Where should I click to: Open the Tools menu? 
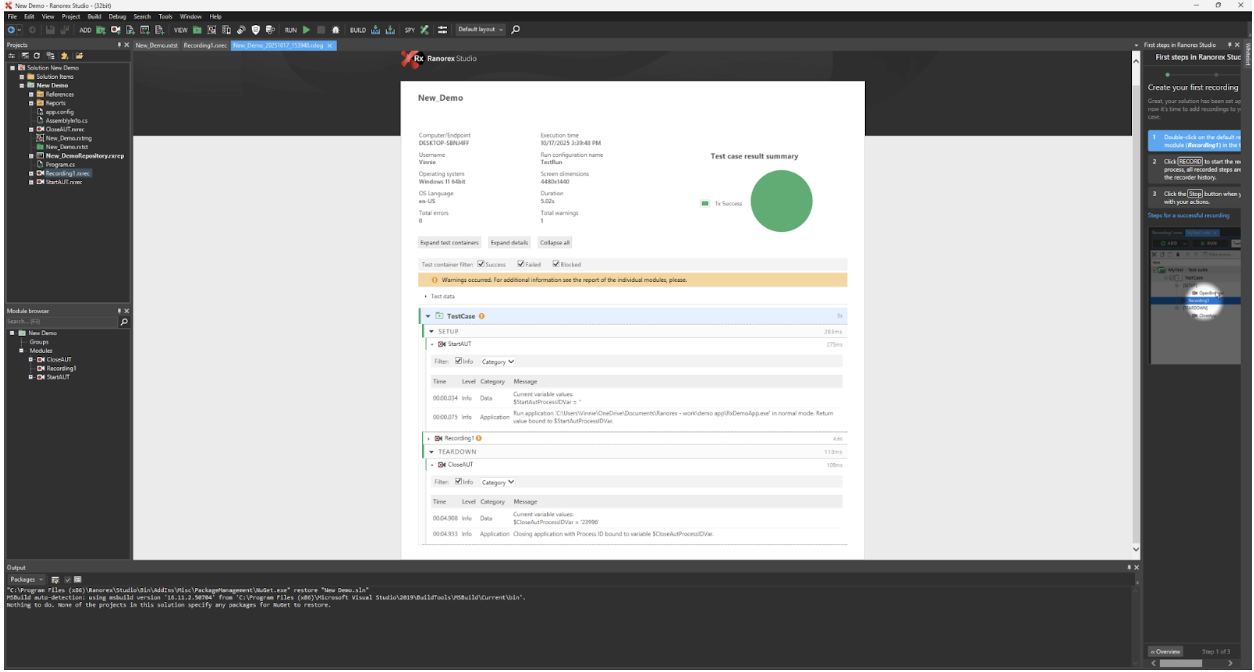[x=165, y=16]
